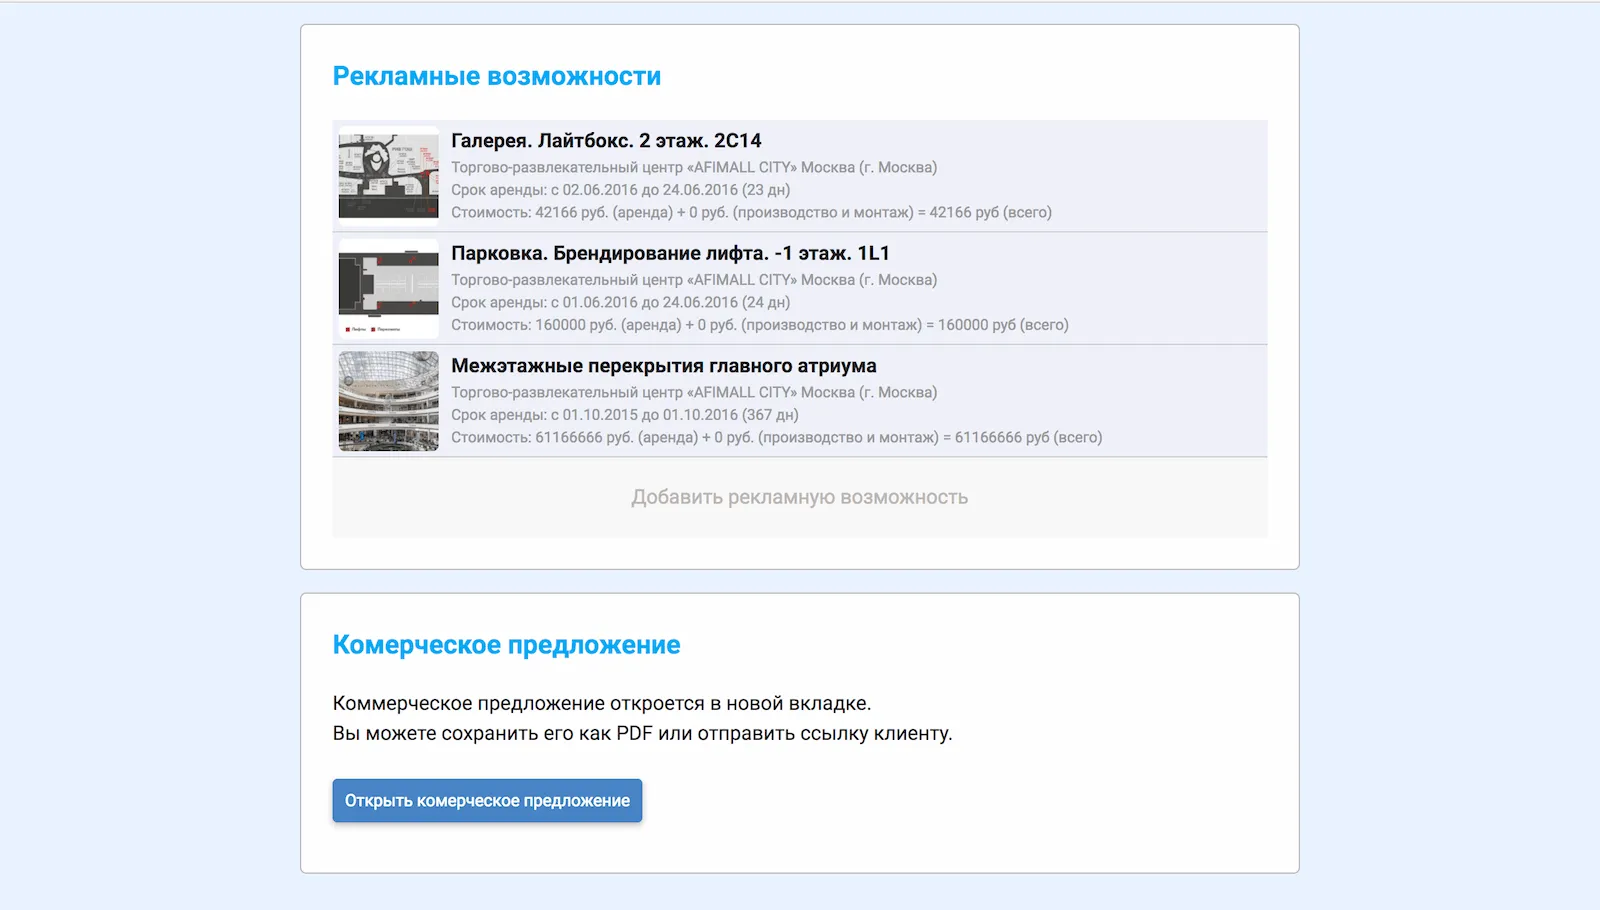Image resolution: width=1600 pixels, height=910 pixels.
Task: Open the atrium photo thumbnail
Action: (x=388, y=401)
